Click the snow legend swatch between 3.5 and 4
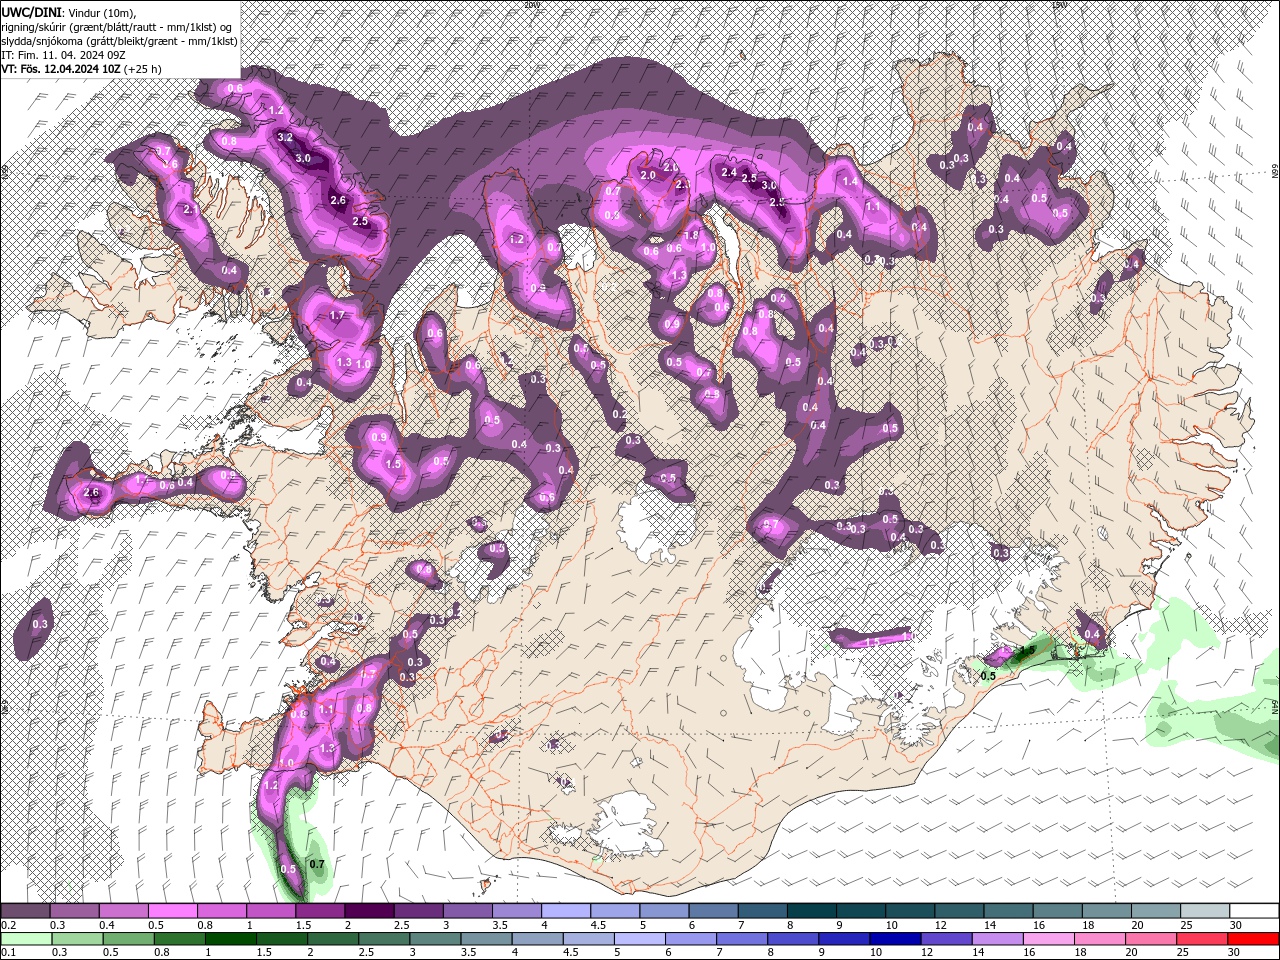Viewport: 1280px width, 960px height. click(x=516, y=911)
